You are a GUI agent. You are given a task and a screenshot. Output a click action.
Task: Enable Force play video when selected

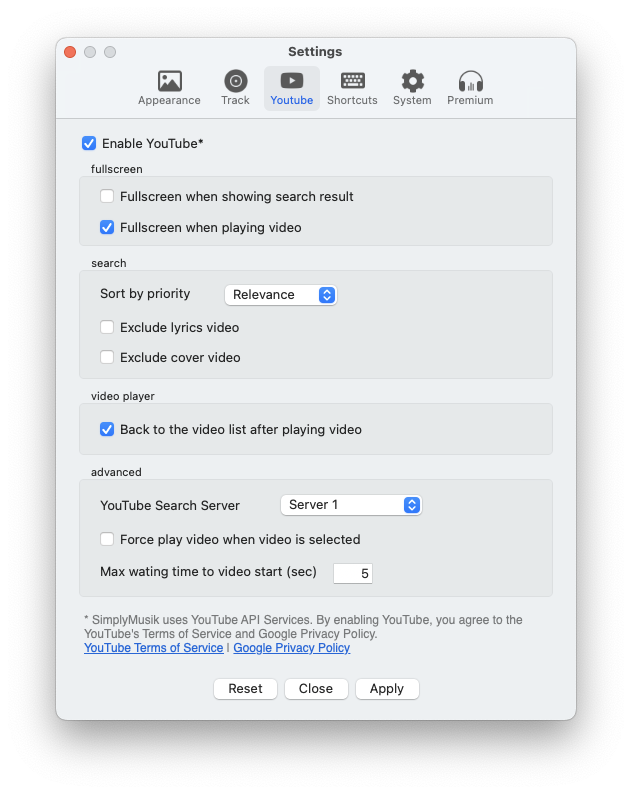click(107, 539)
